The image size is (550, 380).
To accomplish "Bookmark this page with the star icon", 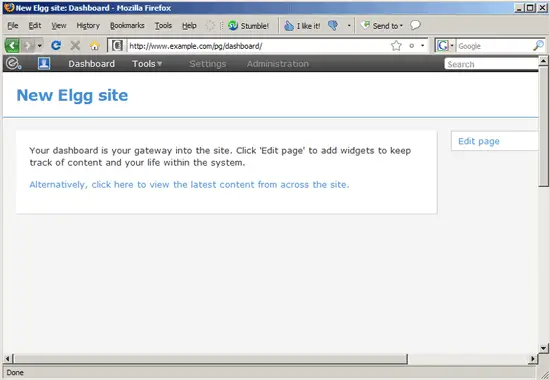I will point(396,46).
